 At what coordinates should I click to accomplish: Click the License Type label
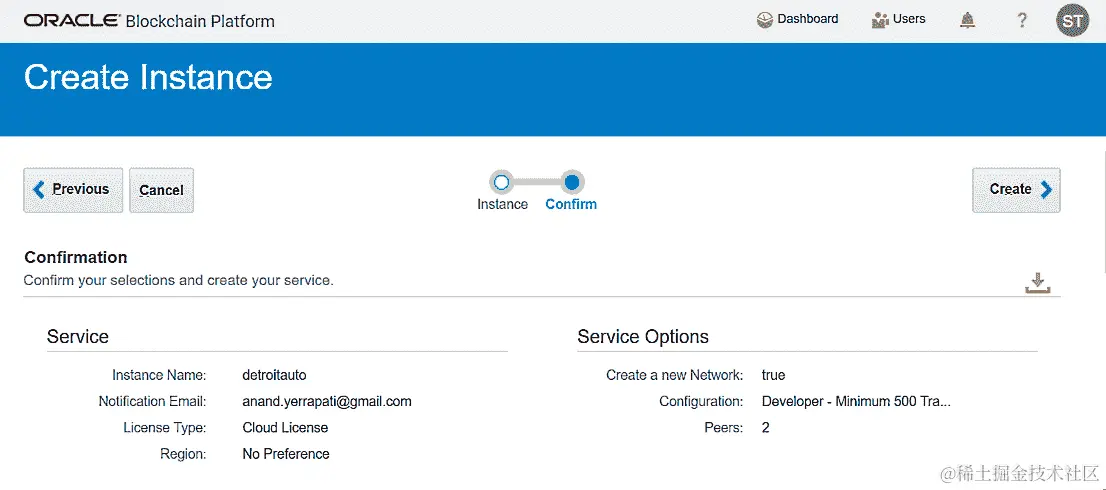tap(164, 428)
